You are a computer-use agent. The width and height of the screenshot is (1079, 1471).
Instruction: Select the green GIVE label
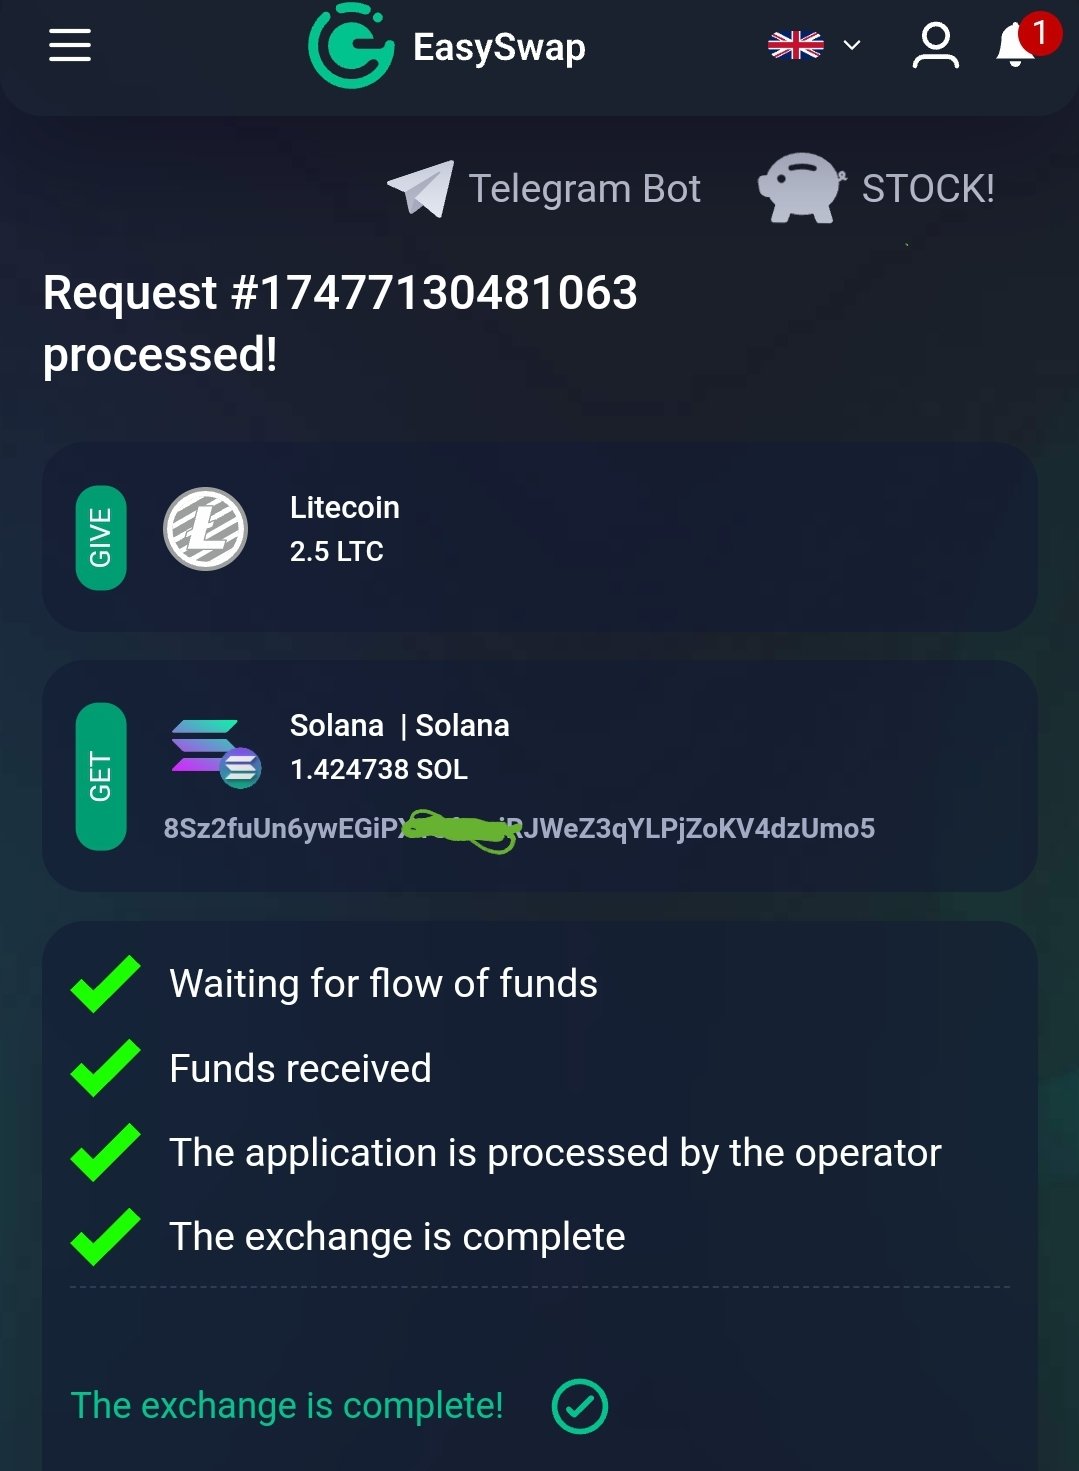tap(101, 538)
